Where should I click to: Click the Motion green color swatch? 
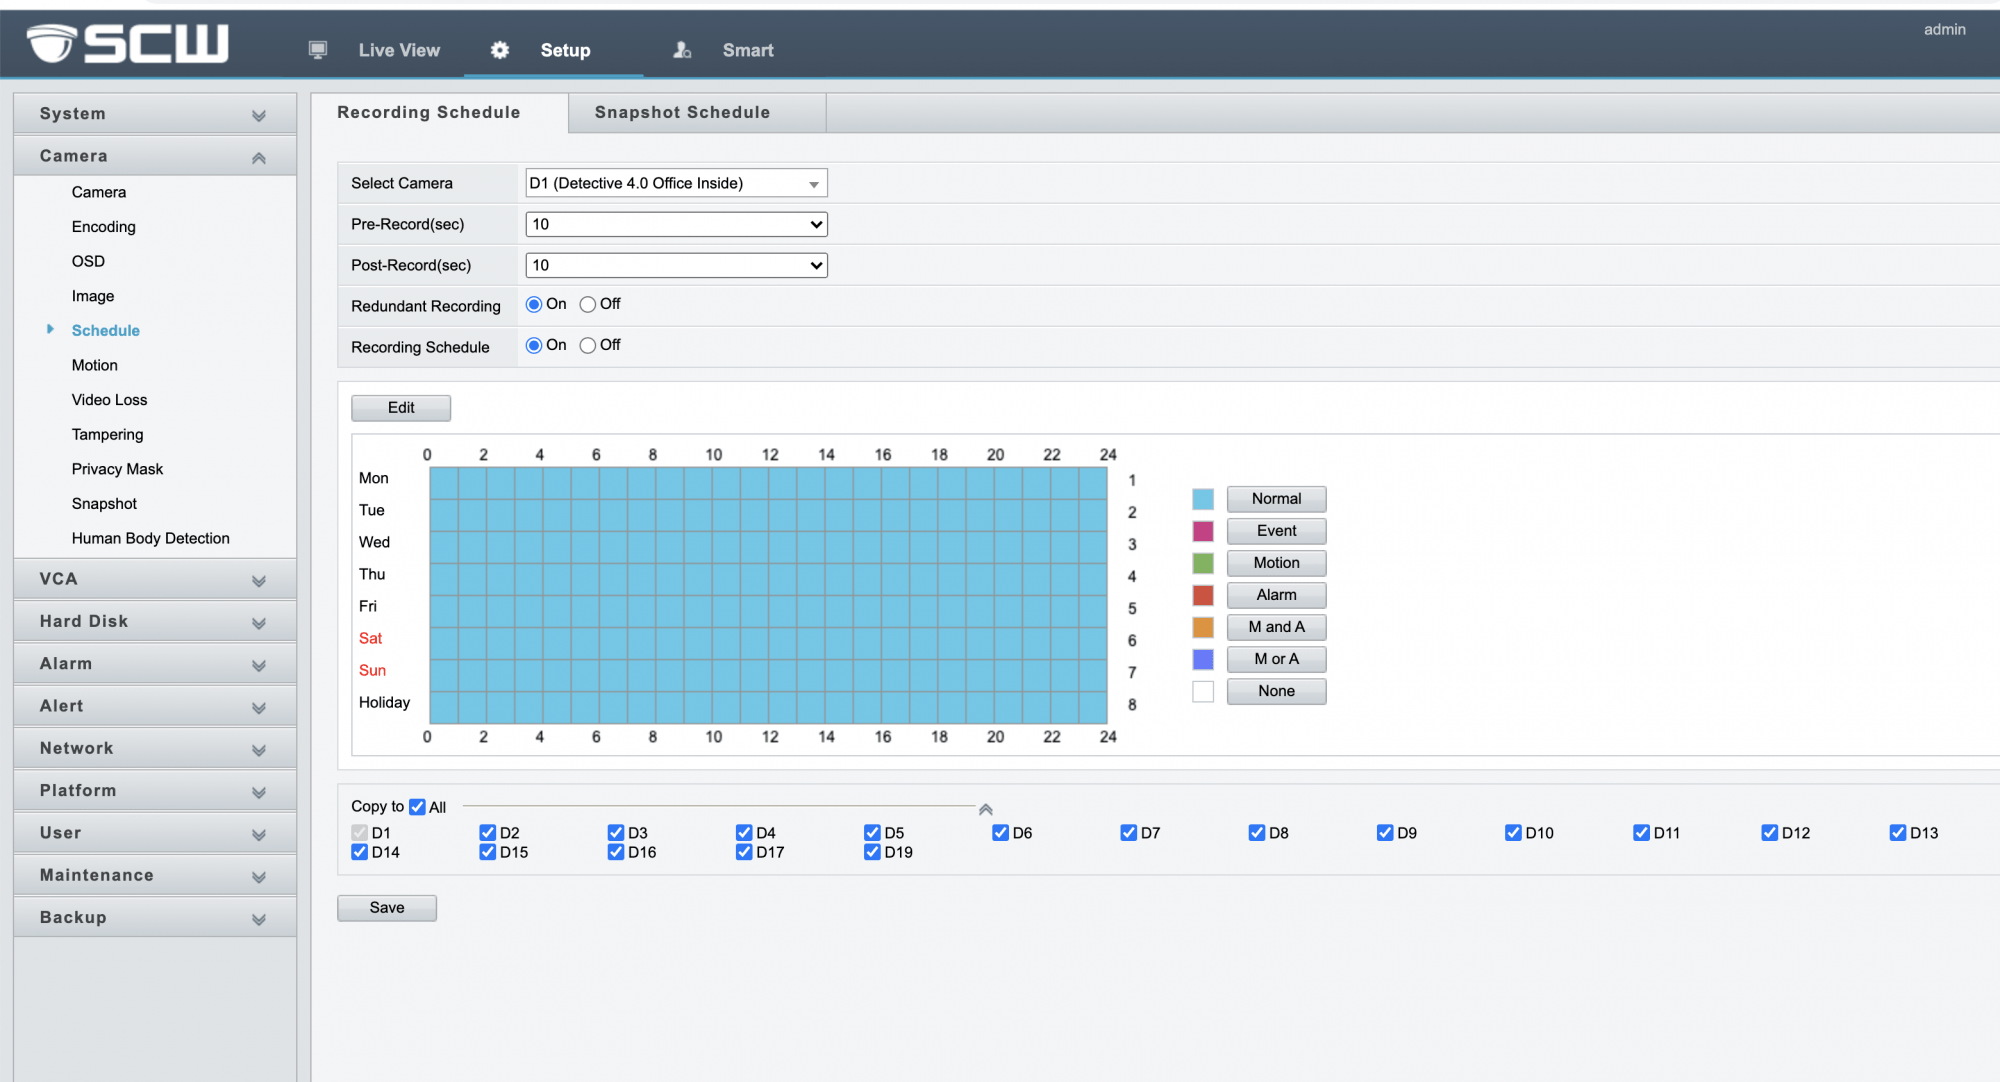coord(1203,563)
